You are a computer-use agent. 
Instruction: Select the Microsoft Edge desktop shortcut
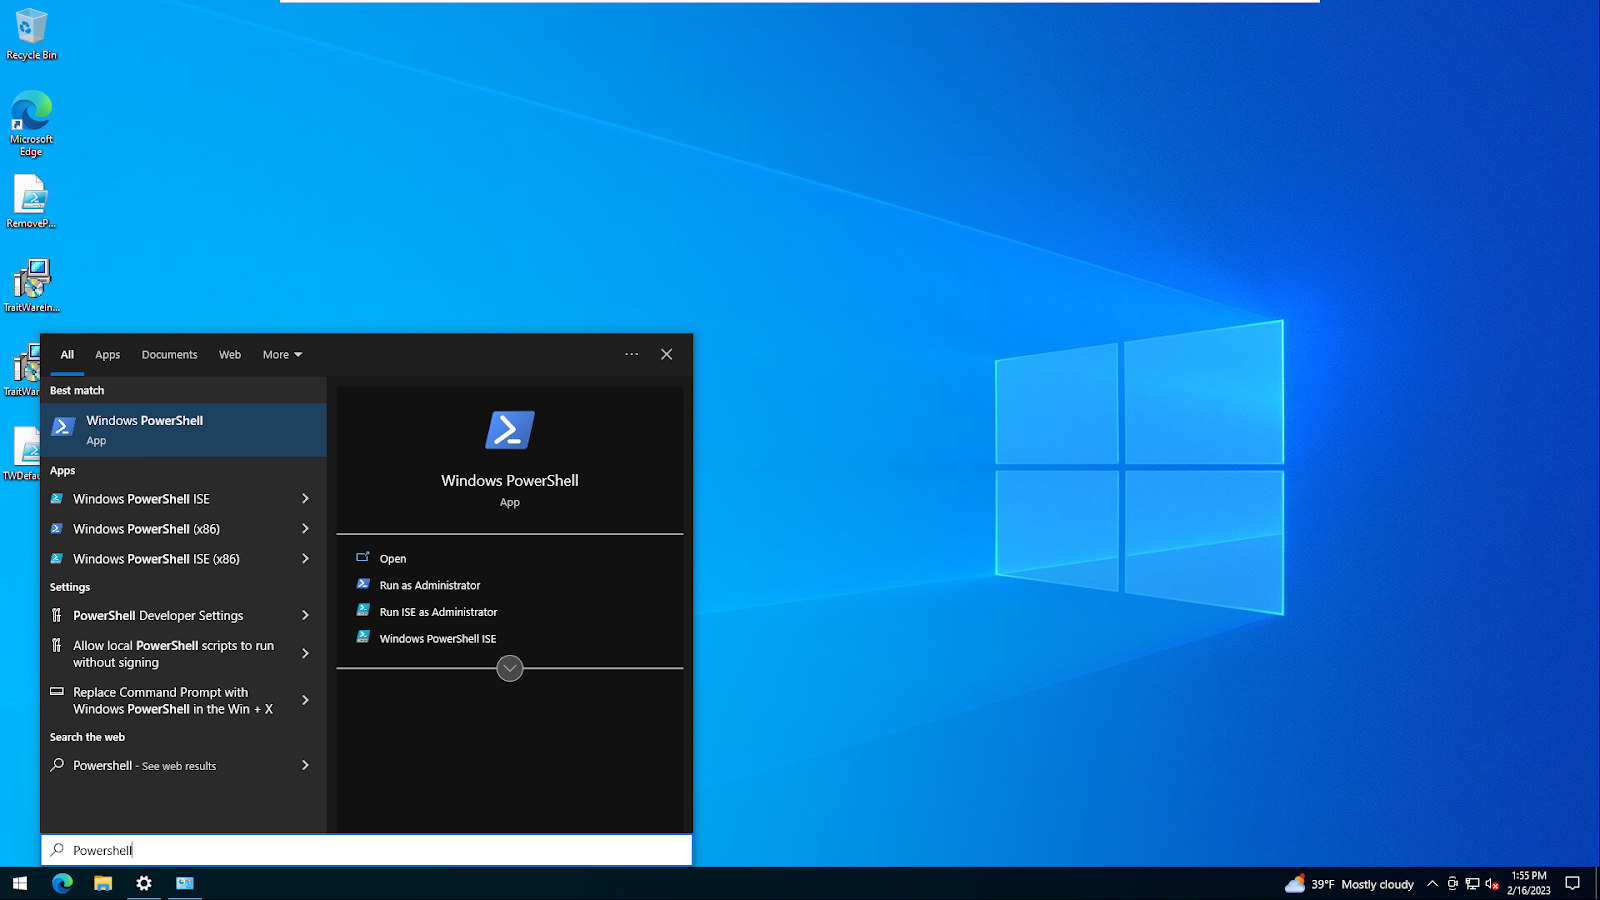coord(31,123)
